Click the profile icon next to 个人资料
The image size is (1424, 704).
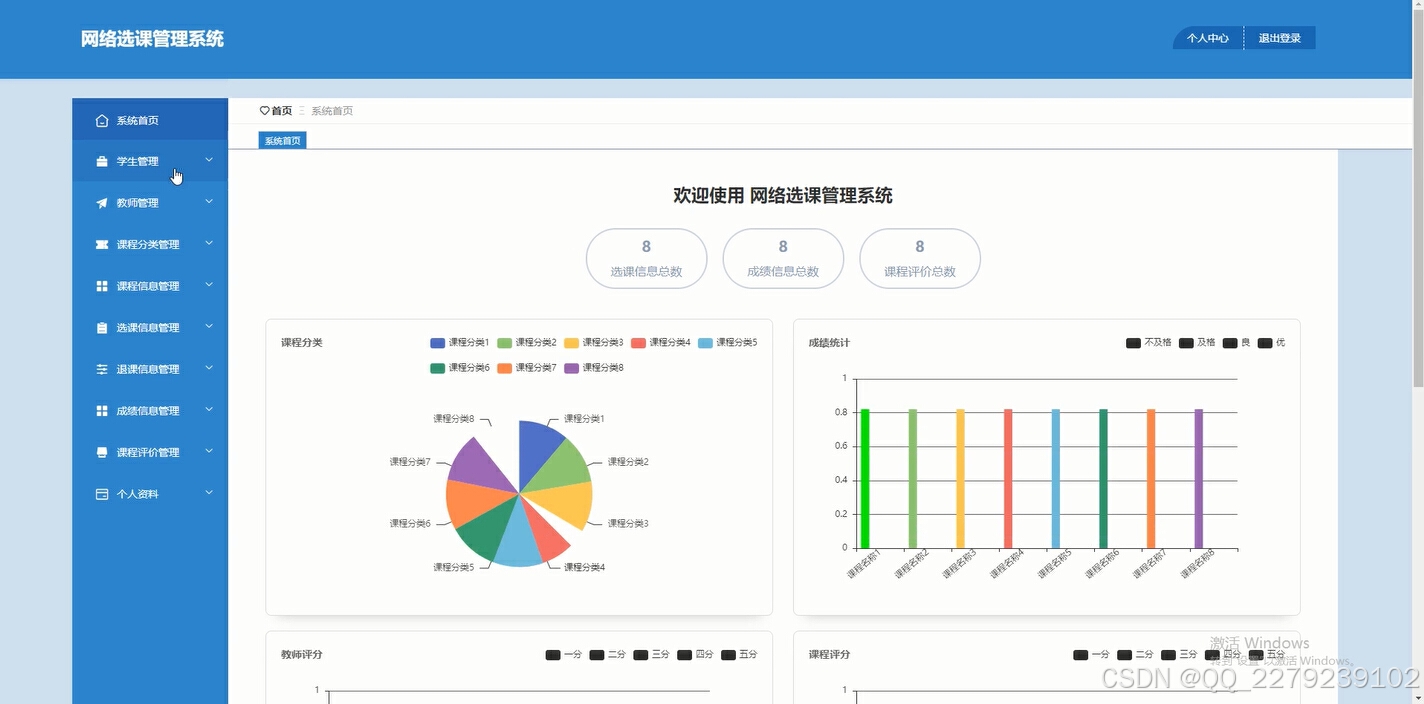tap(100, 493)
